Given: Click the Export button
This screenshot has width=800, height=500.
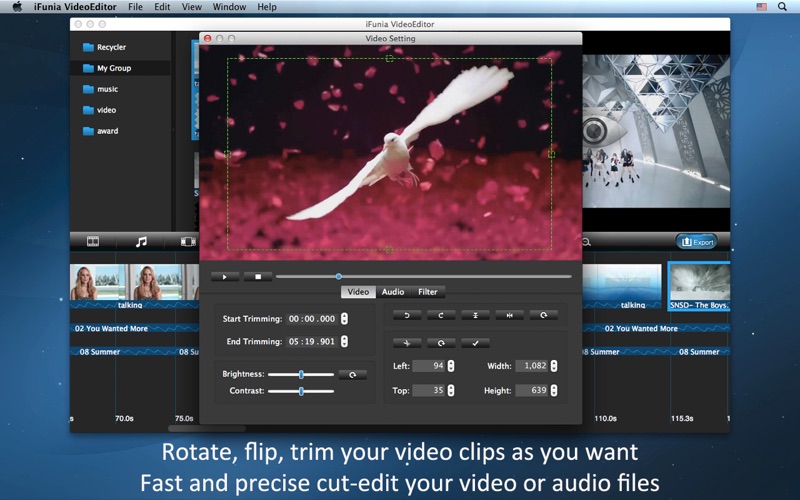Looking at the screenshot, I should tap(697, 242).
